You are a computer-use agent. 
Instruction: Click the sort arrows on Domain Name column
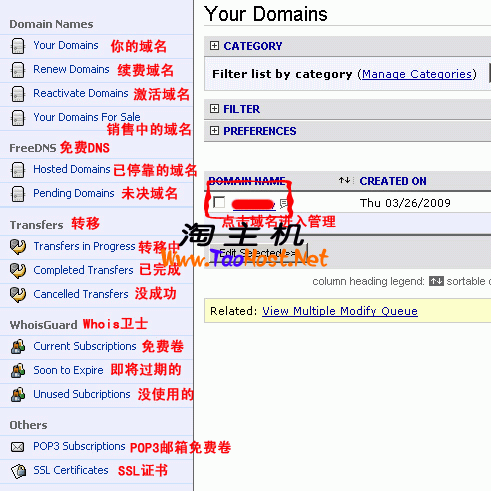[x=344, y=181]
